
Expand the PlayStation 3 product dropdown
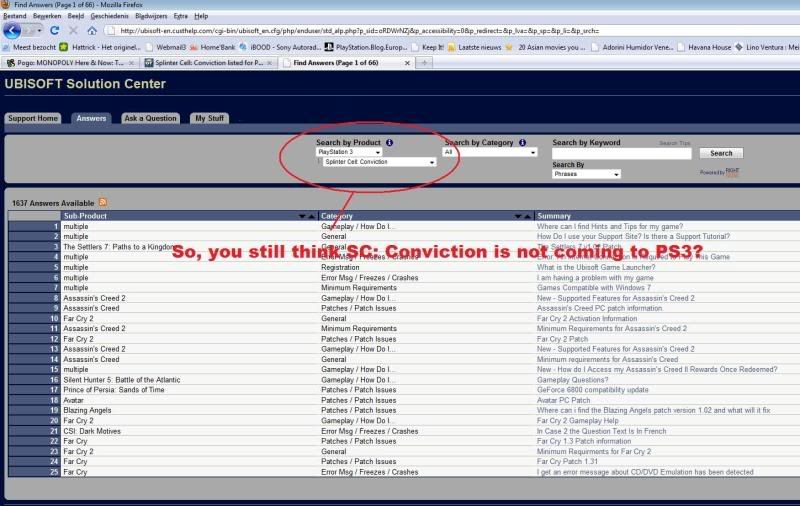[x=349, y=152]
